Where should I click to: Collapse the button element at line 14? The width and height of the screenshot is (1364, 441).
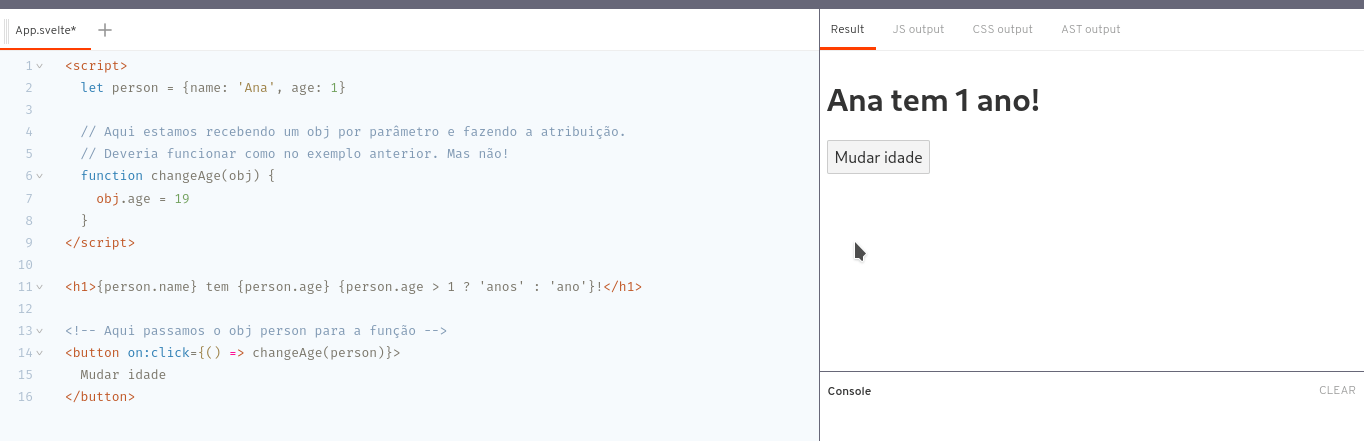40,353
